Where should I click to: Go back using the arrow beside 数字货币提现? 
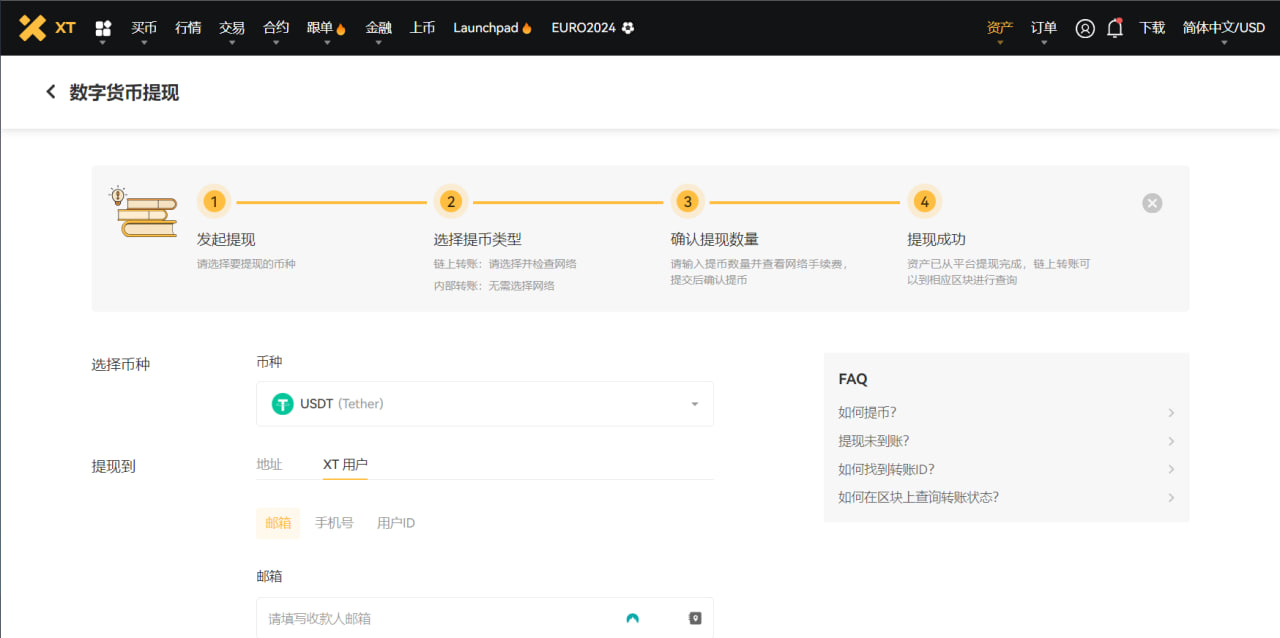[51, 92]
